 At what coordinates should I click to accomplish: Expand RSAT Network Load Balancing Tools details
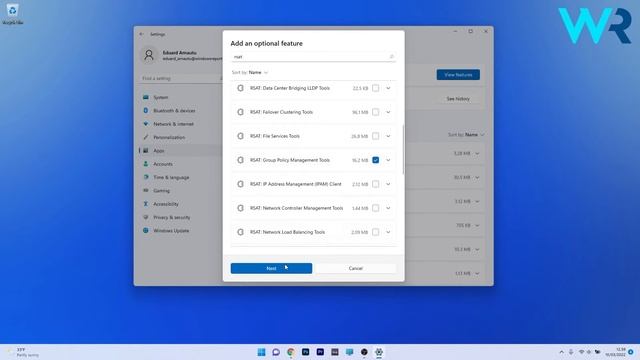click(388, 232)
